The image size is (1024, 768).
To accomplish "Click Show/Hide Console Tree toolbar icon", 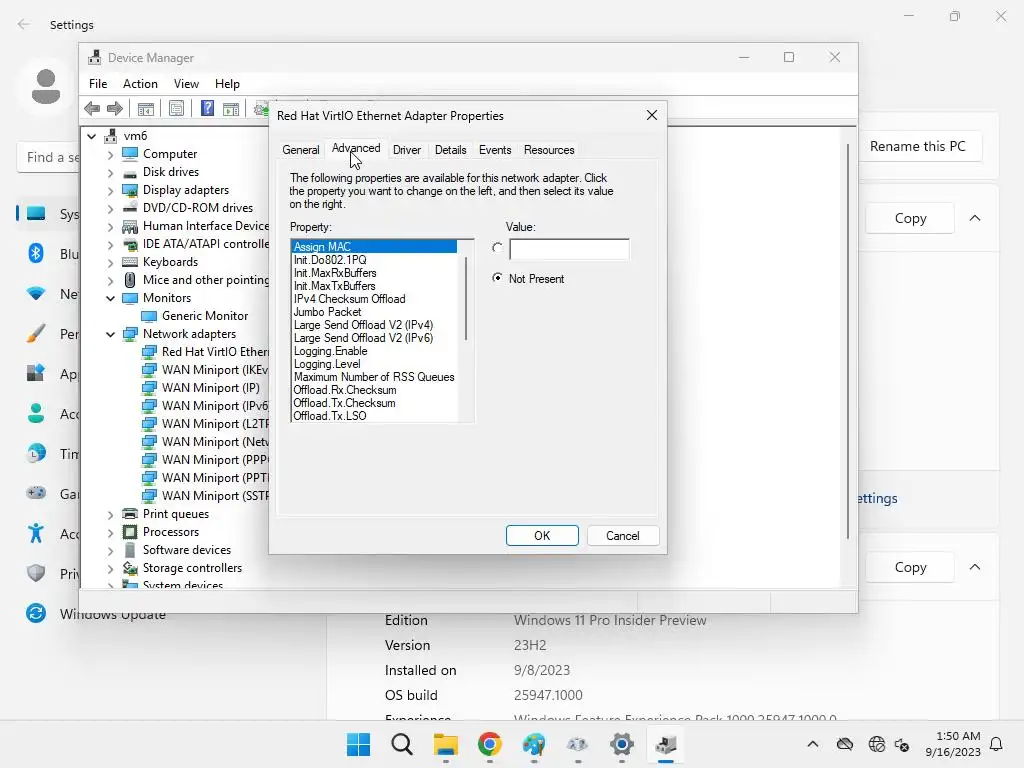I will click(146, 108).
